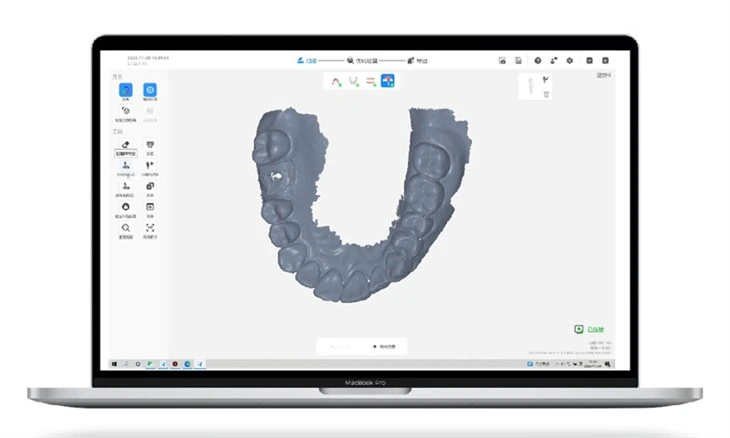The height and width of the screenshot is (438, 730).
Task: Click the circular arrow clock icon in left panel
Action: click(126, 111)
